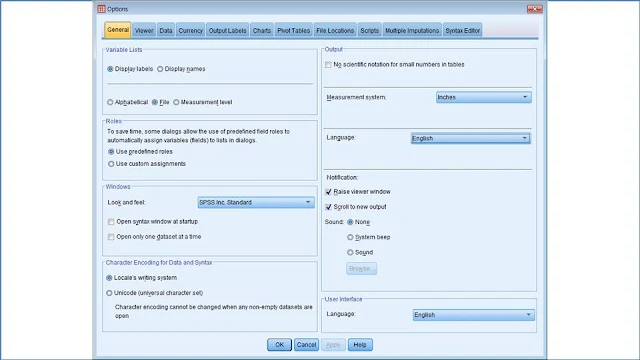
Task: Switch to the Syntax Editor tab
Action: 462,31
